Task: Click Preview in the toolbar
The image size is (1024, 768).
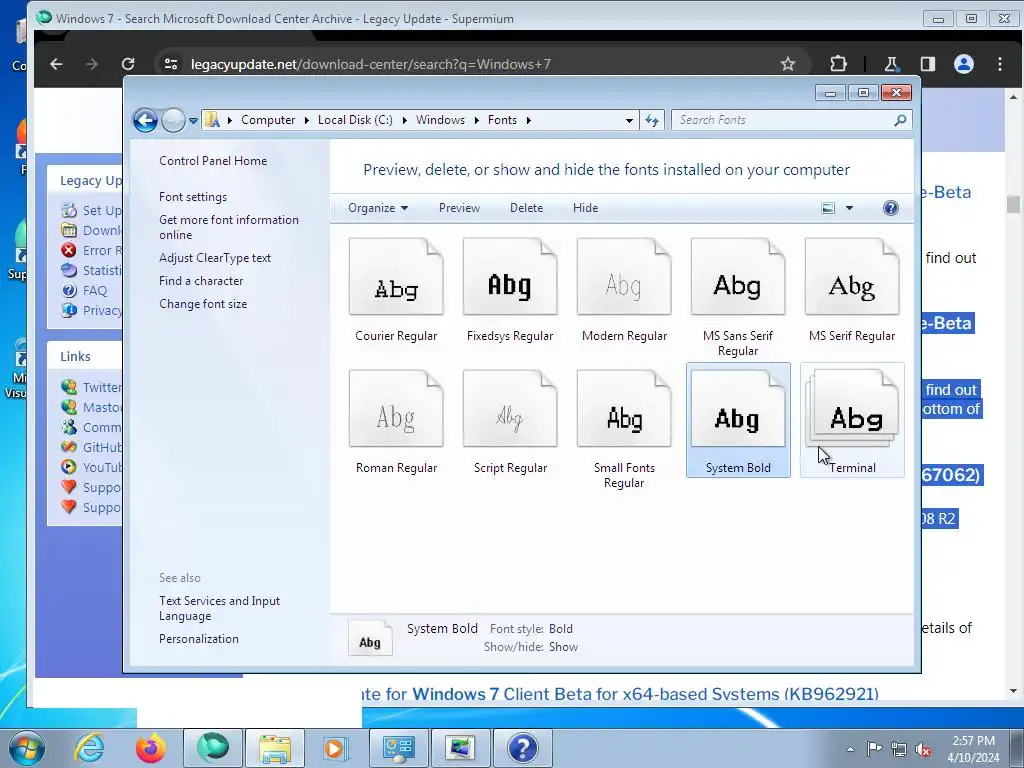Action: click(459, 208)
